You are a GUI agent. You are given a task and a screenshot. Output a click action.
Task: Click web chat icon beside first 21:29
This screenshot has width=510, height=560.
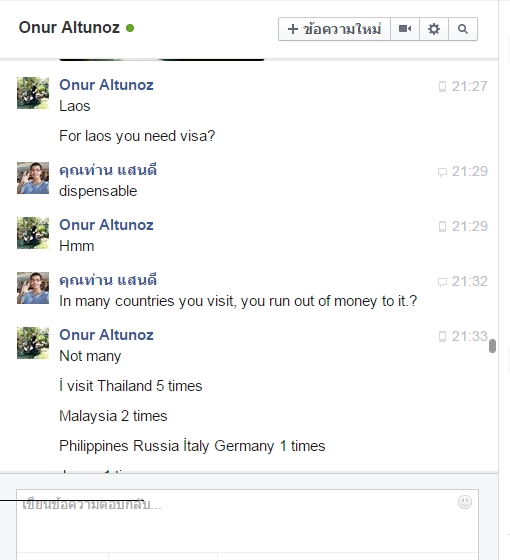(442, 172)
